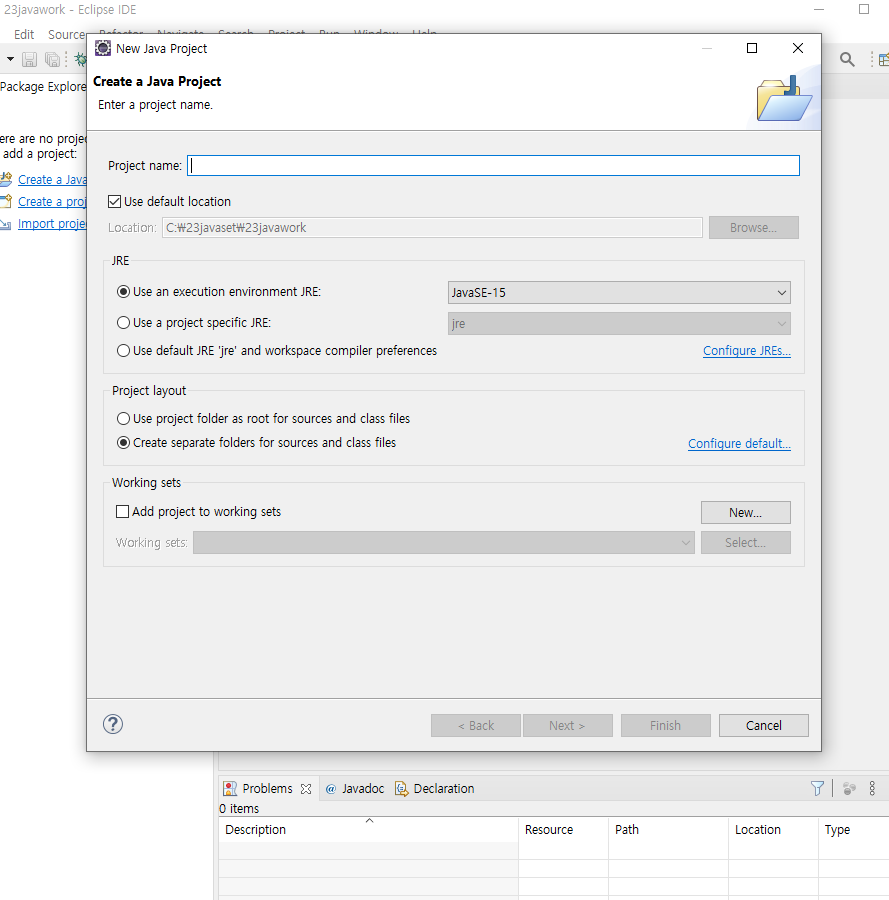Open the project specific jre dropdown

tap(619, 324)
